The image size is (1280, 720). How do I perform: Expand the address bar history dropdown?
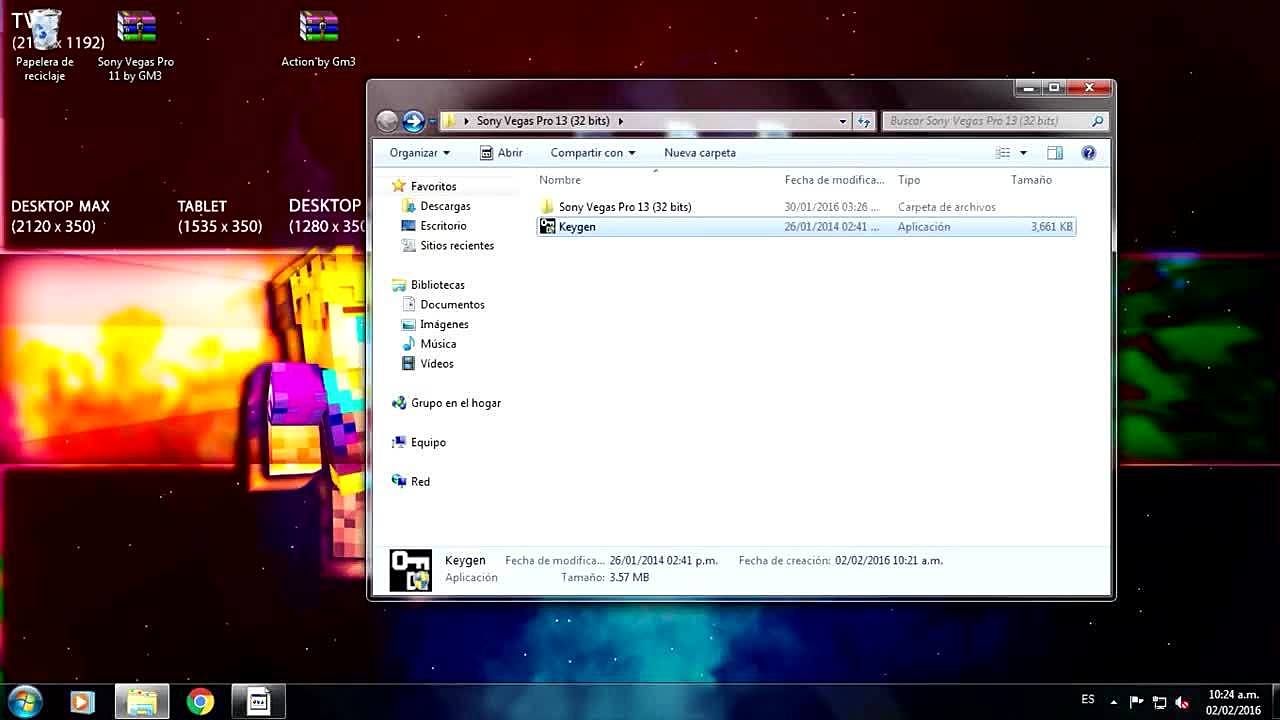tap(842, 121)
